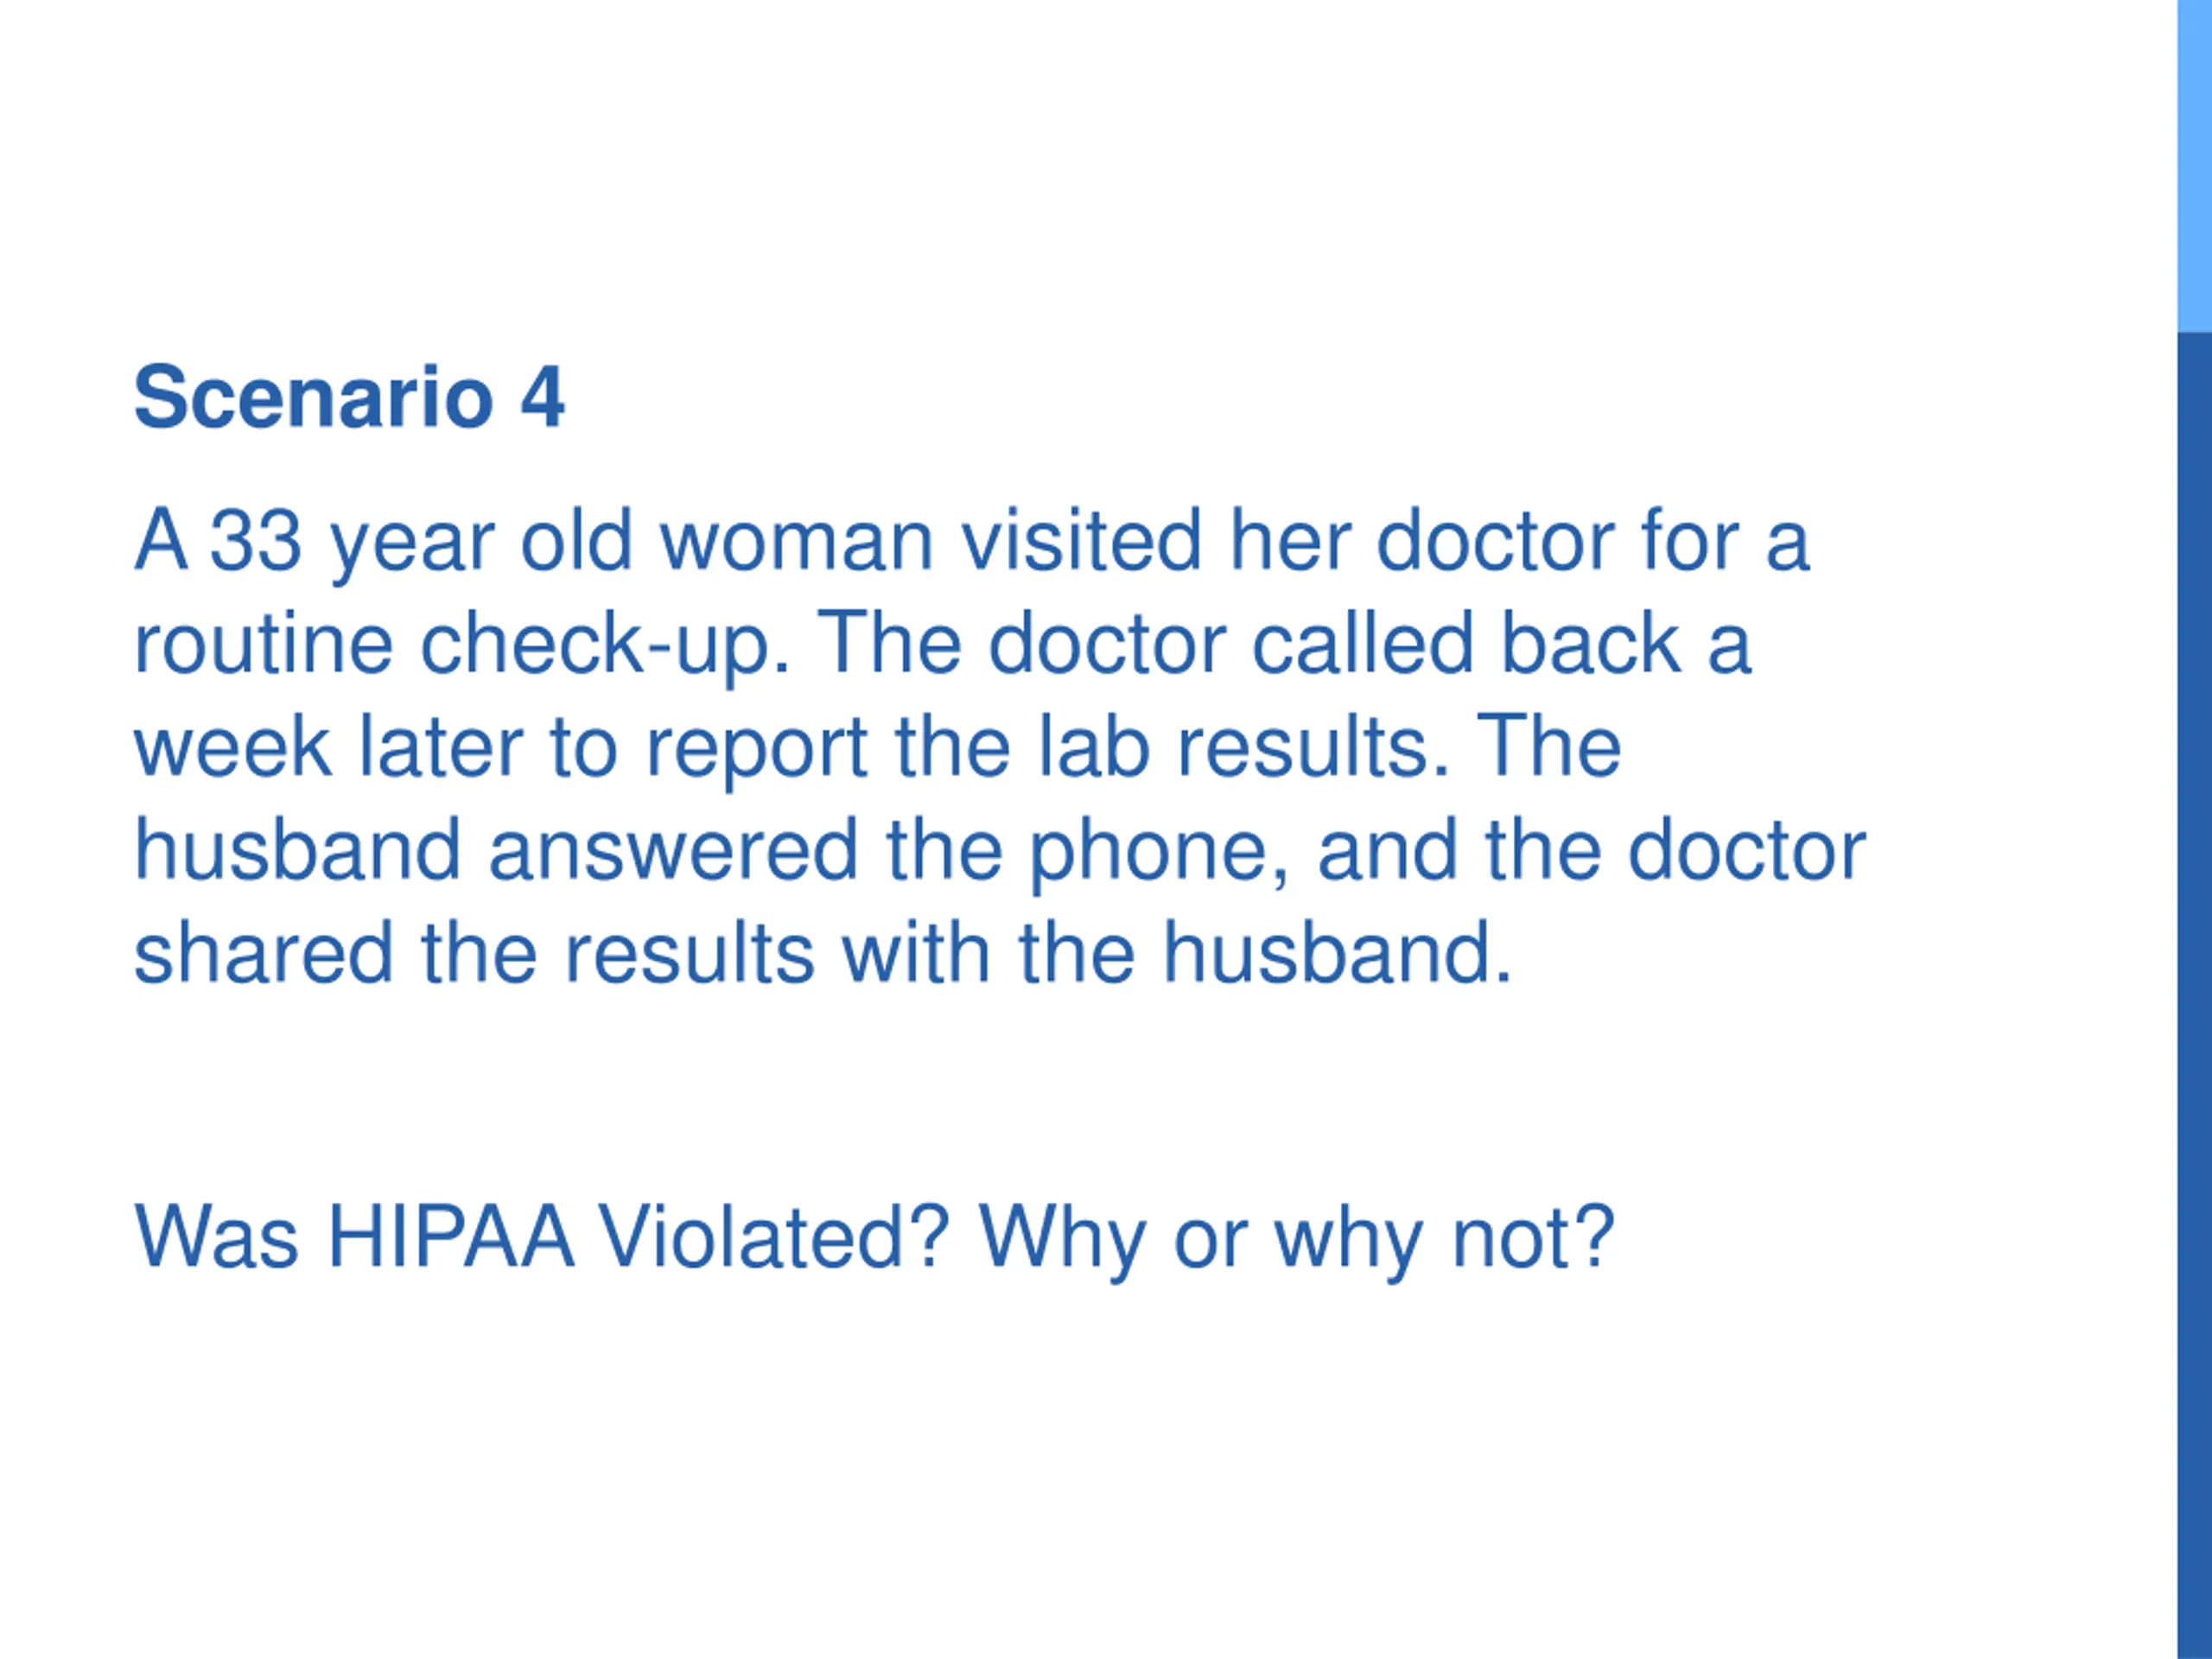Click the light blue accent bar

coord(2194,166)
